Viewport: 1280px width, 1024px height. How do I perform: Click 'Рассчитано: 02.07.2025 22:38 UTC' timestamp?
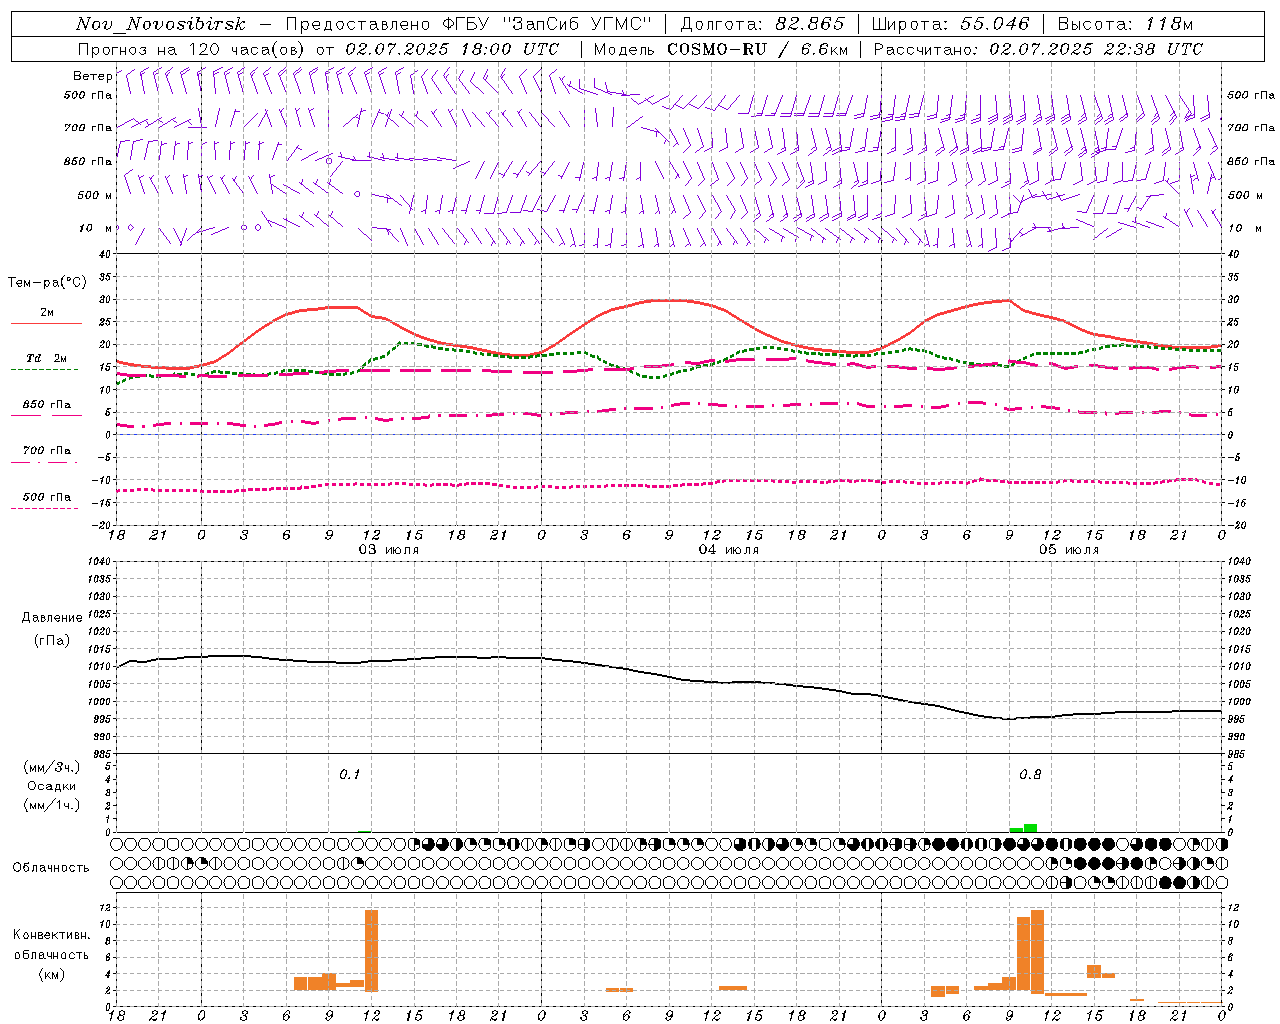pyautogui.click(x=1038, y=49)
